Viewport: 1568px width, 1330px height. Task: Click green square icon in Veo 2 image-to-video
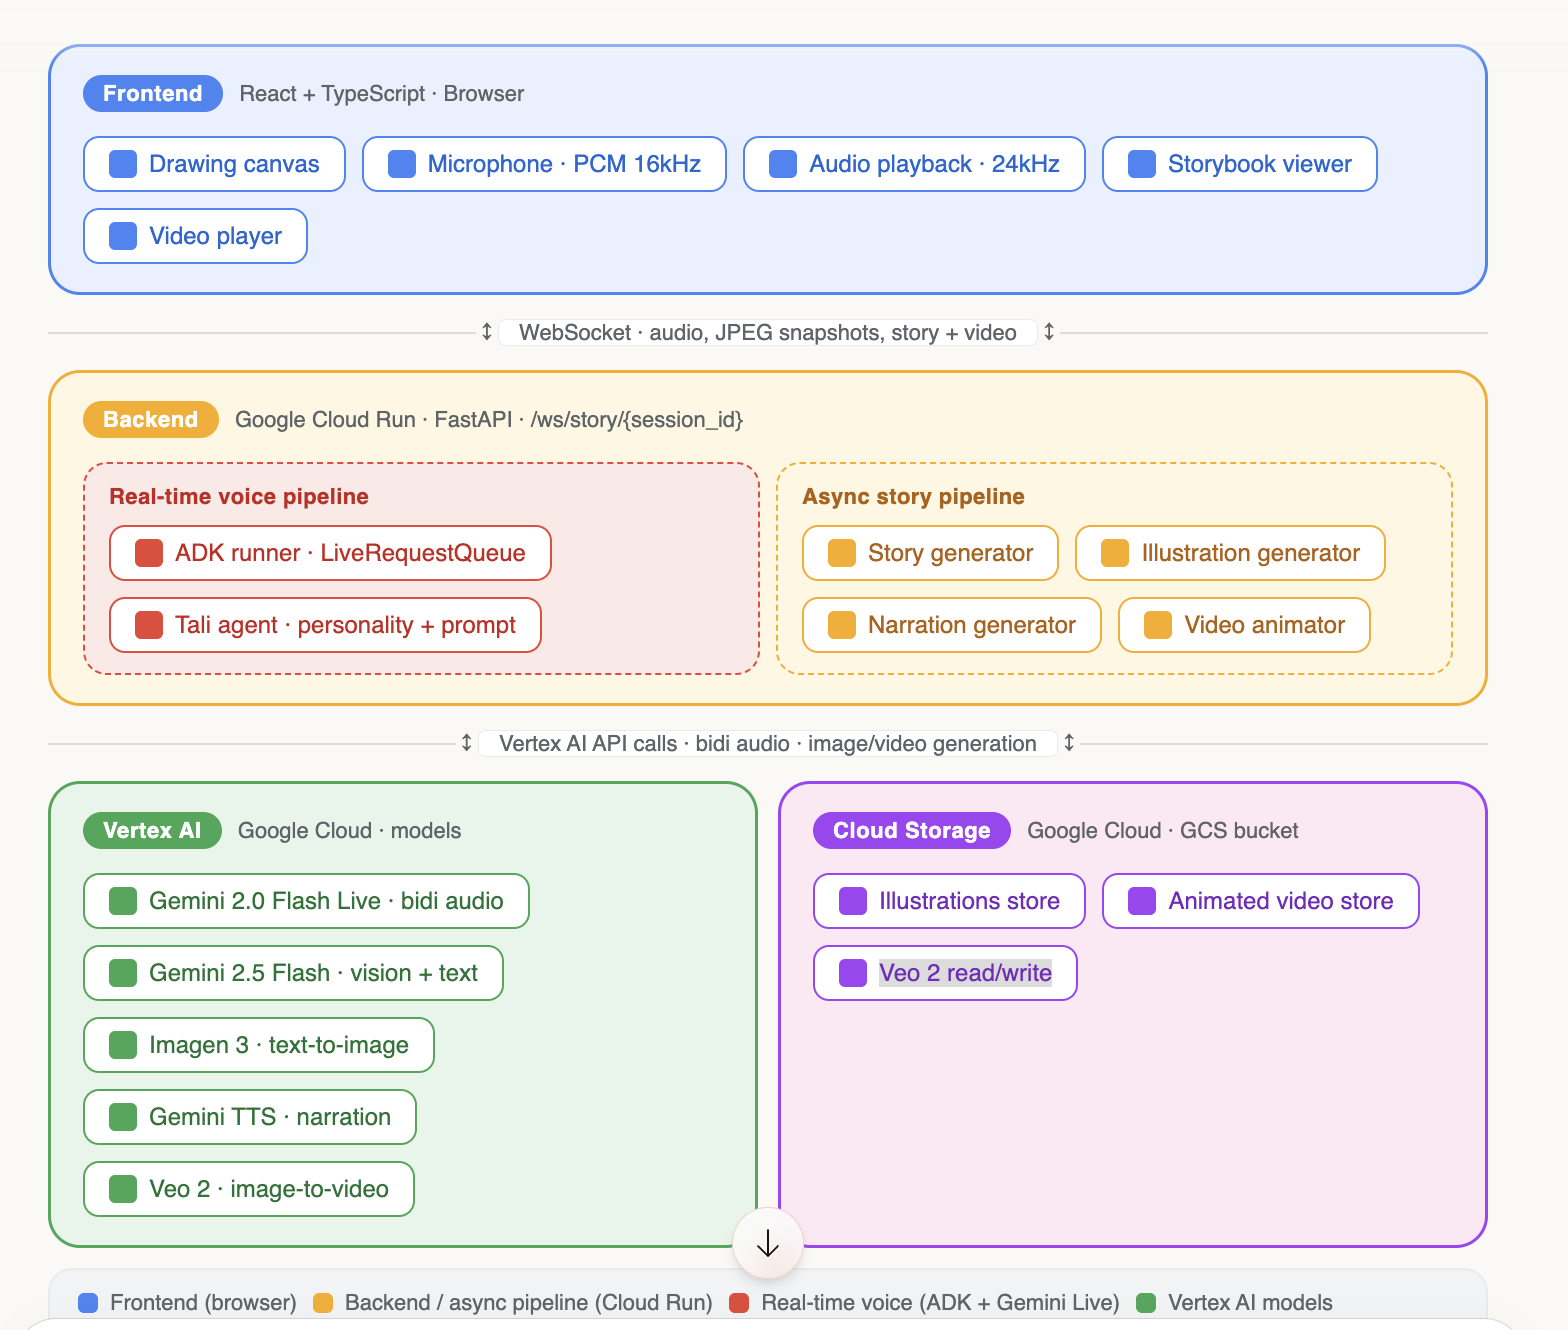pyautogui.click(x=123, y=1189)
